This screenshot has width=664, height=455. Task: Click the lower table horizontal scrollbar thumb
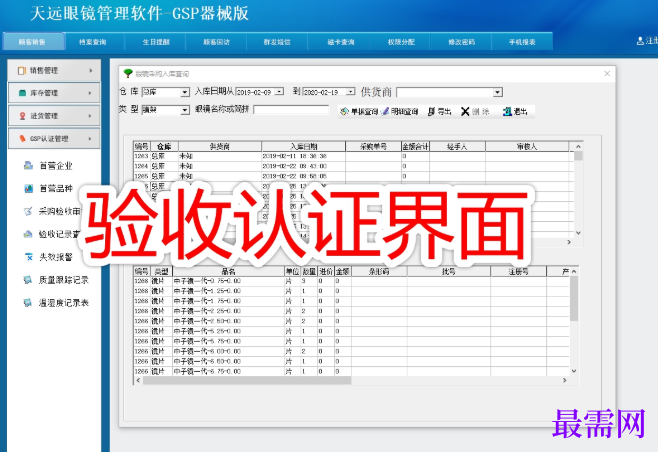(x=247, y=380)
